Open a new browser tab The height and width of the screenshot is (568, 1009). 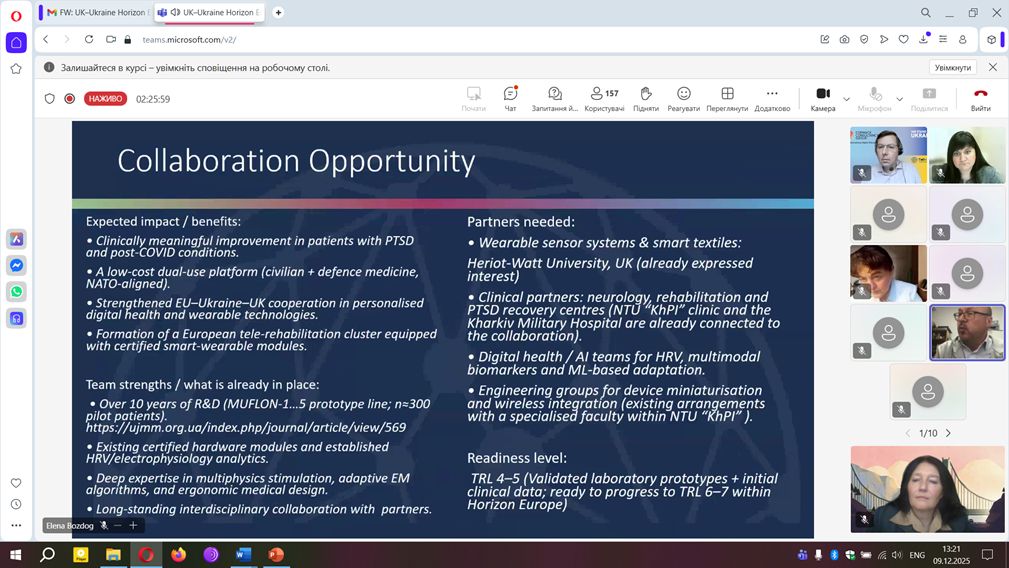[278, 13]
